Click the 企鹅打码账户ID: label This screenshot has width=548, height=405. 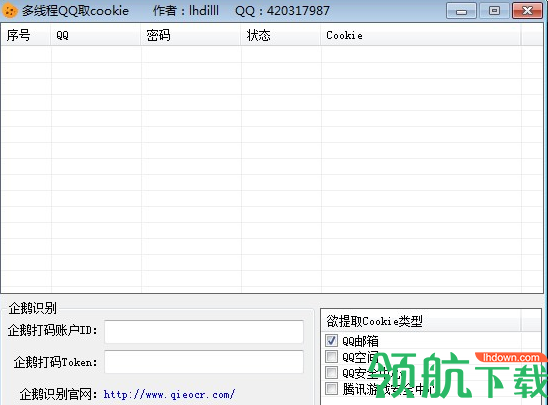click(53, 330)
